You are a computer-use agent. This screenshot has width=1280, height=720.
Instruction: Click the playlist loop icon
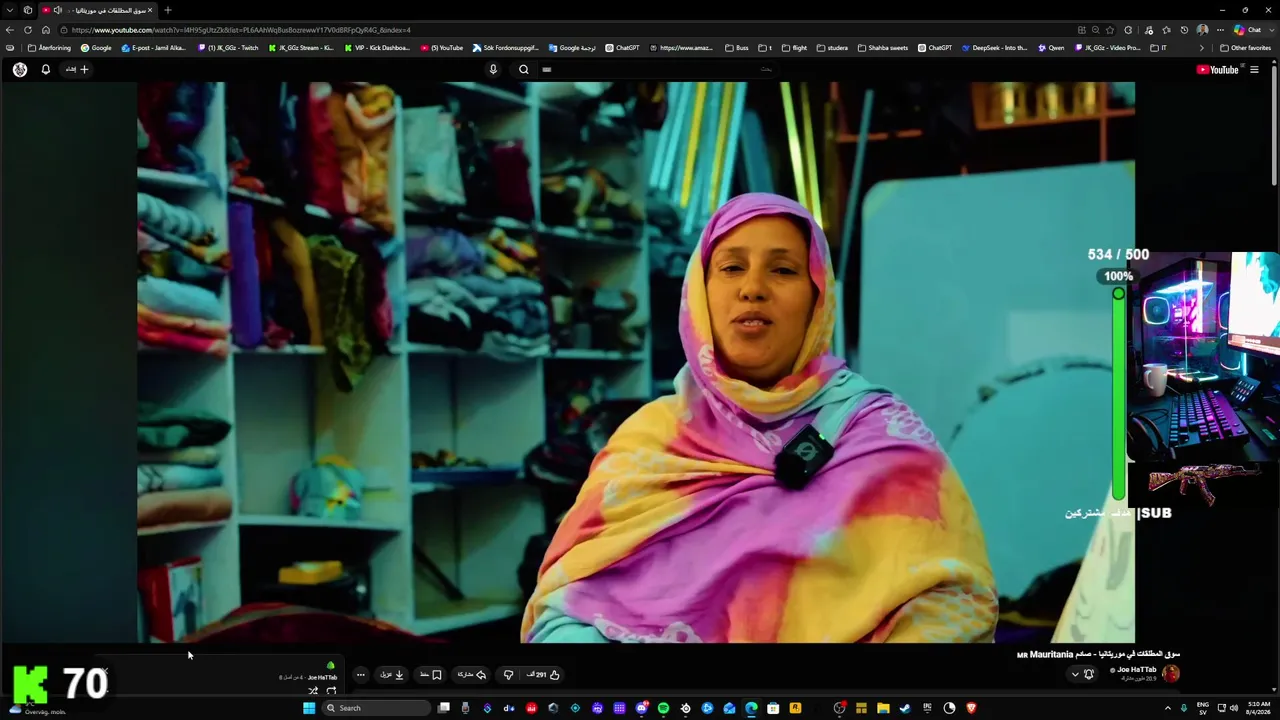[331, 691]
